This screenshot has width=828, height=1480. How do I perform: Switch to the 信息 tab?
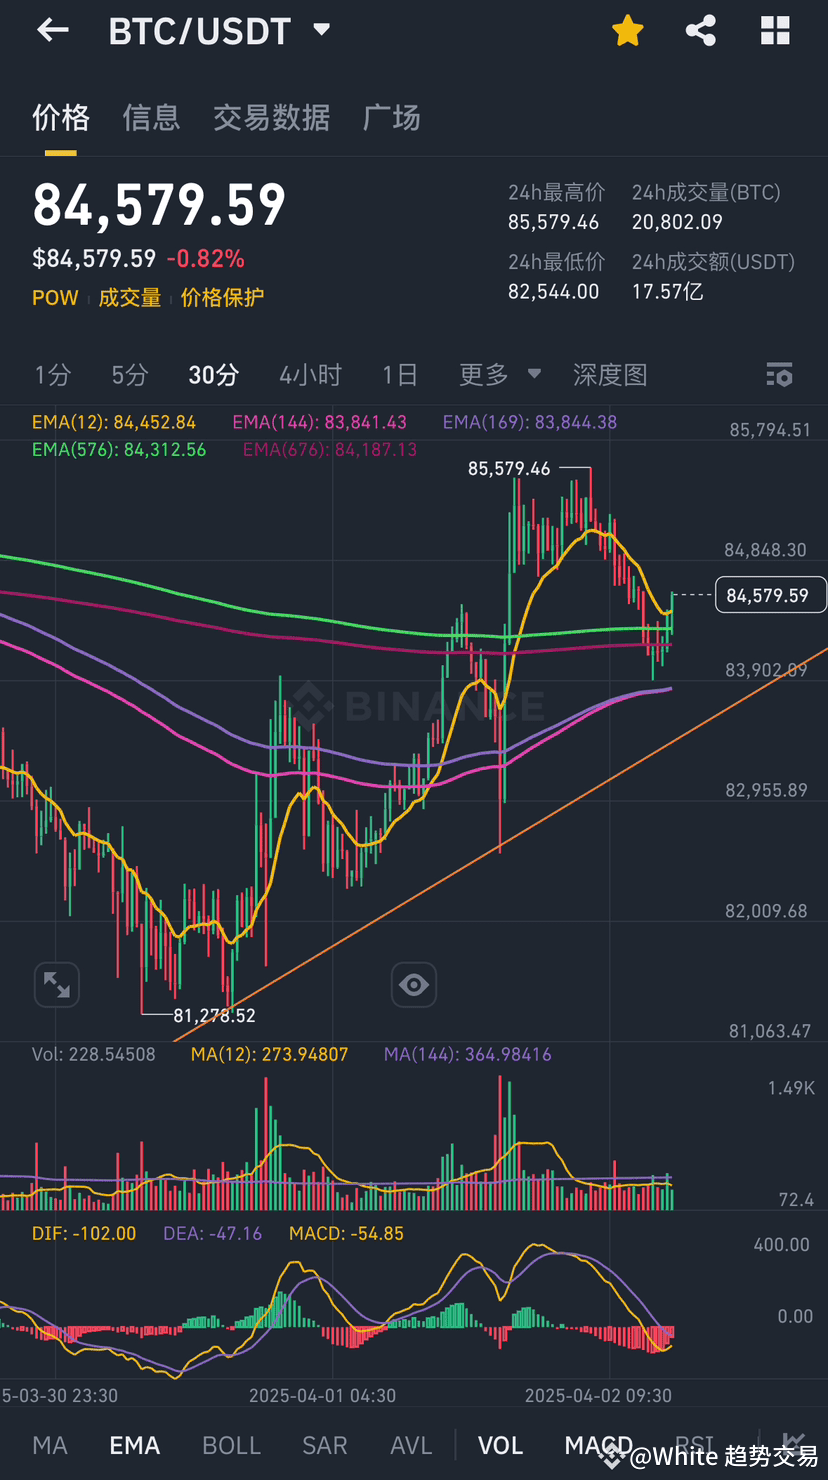click(x=151, y=118)
